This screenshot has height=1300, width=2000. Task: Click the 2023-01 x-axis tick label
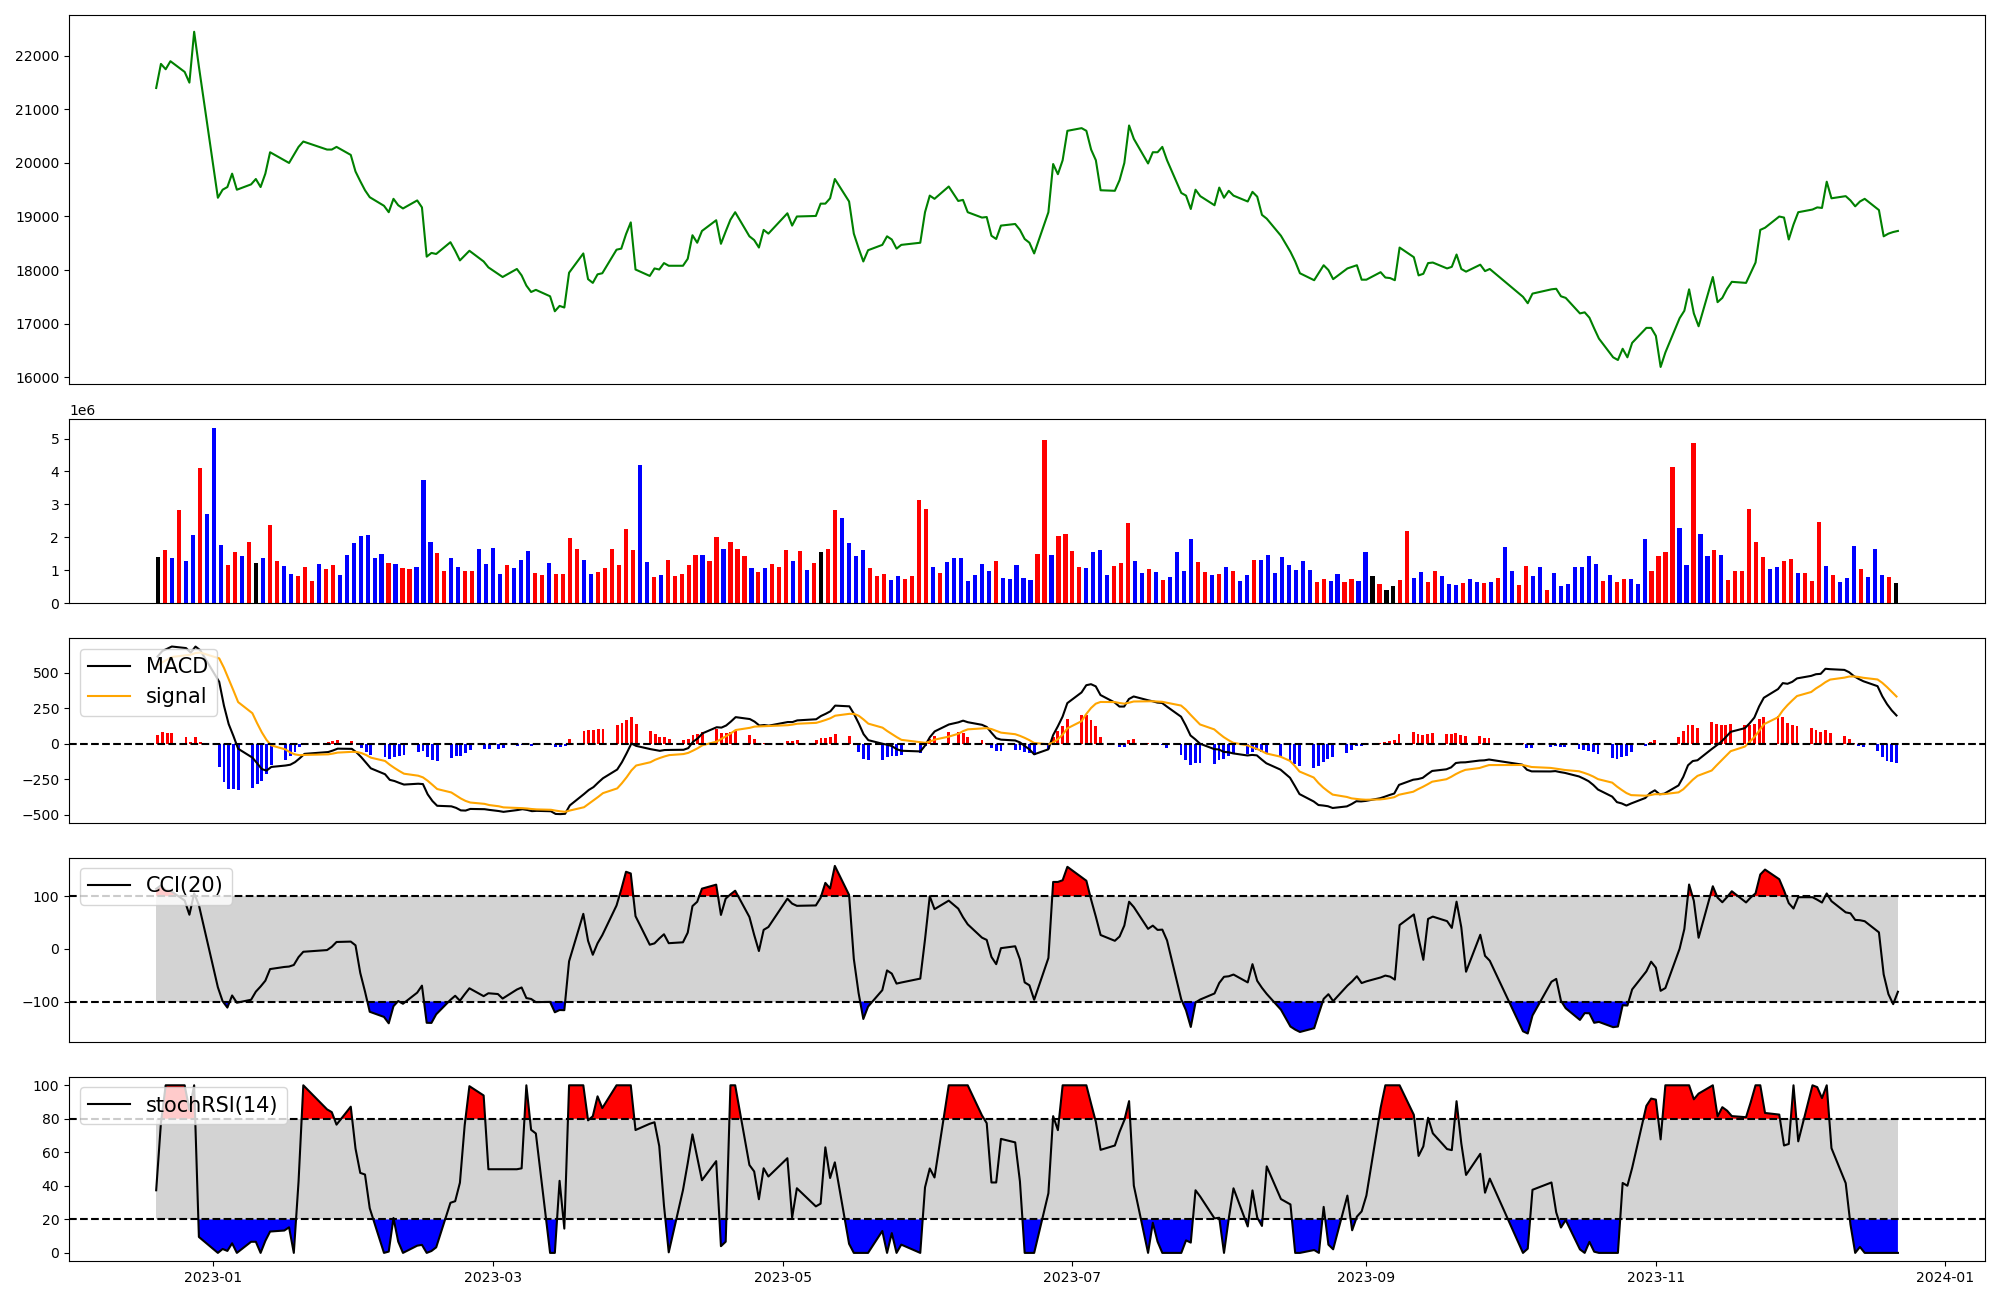[x=213, y=1277]
